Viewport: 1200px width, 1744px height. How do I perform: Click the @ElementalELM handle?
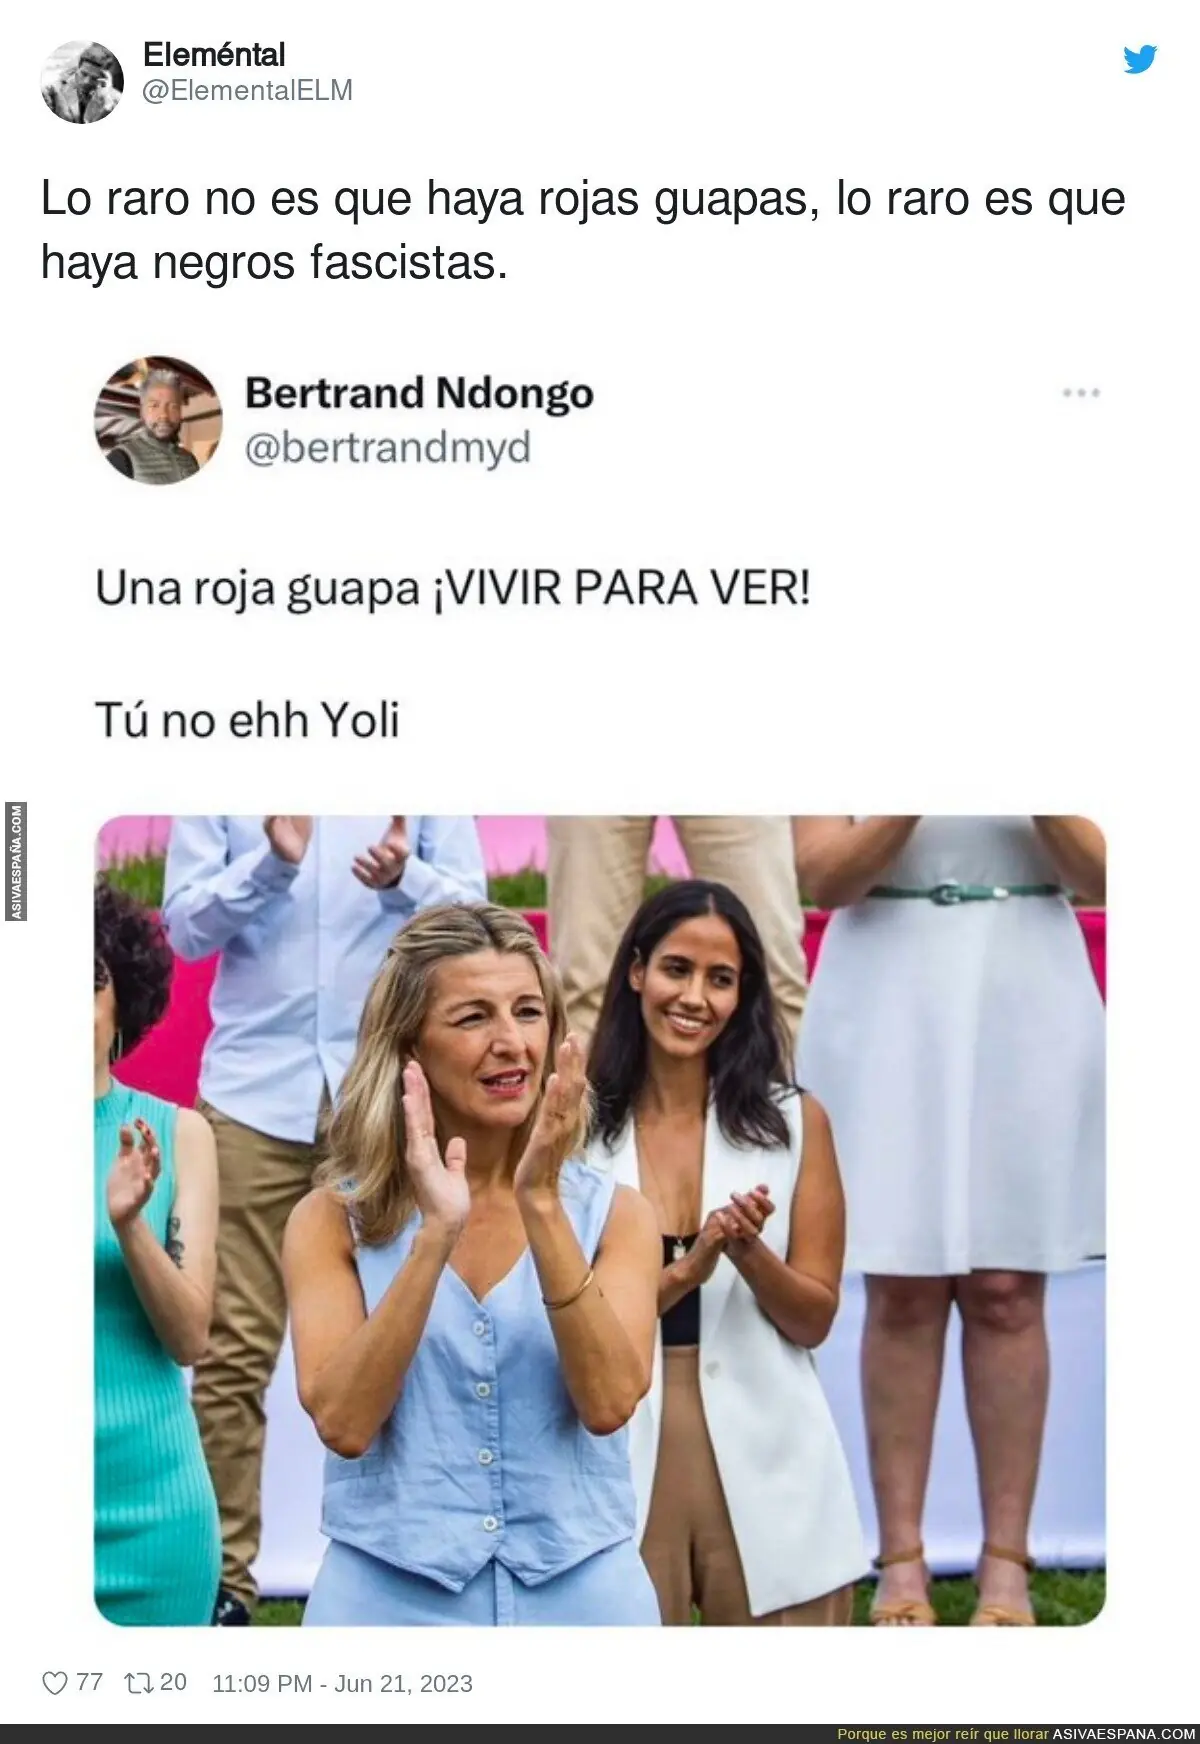[248, 91]
